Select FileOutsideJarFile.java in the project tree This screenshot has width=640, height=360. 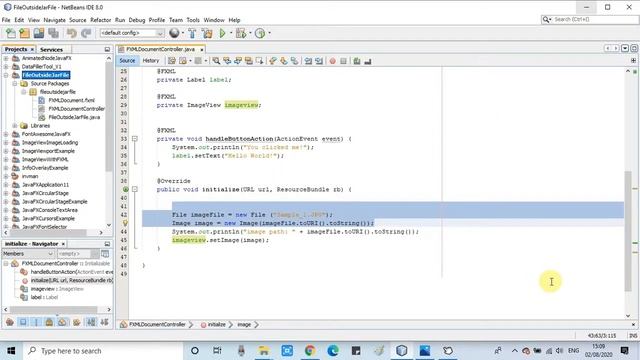(x=74, y=117)
